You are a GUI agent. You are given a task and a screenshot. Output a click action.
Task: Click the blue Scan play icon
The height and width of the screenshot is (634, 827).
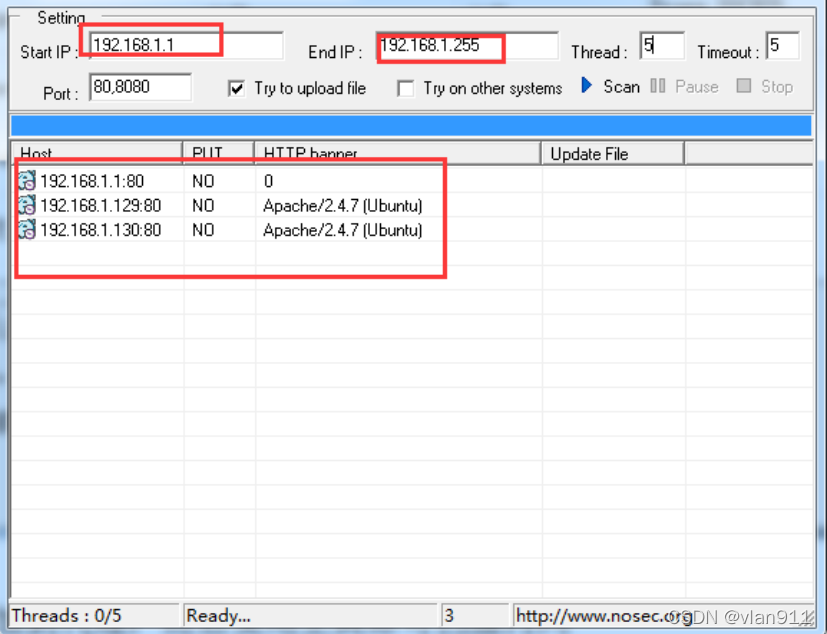(x=586, y=85)
